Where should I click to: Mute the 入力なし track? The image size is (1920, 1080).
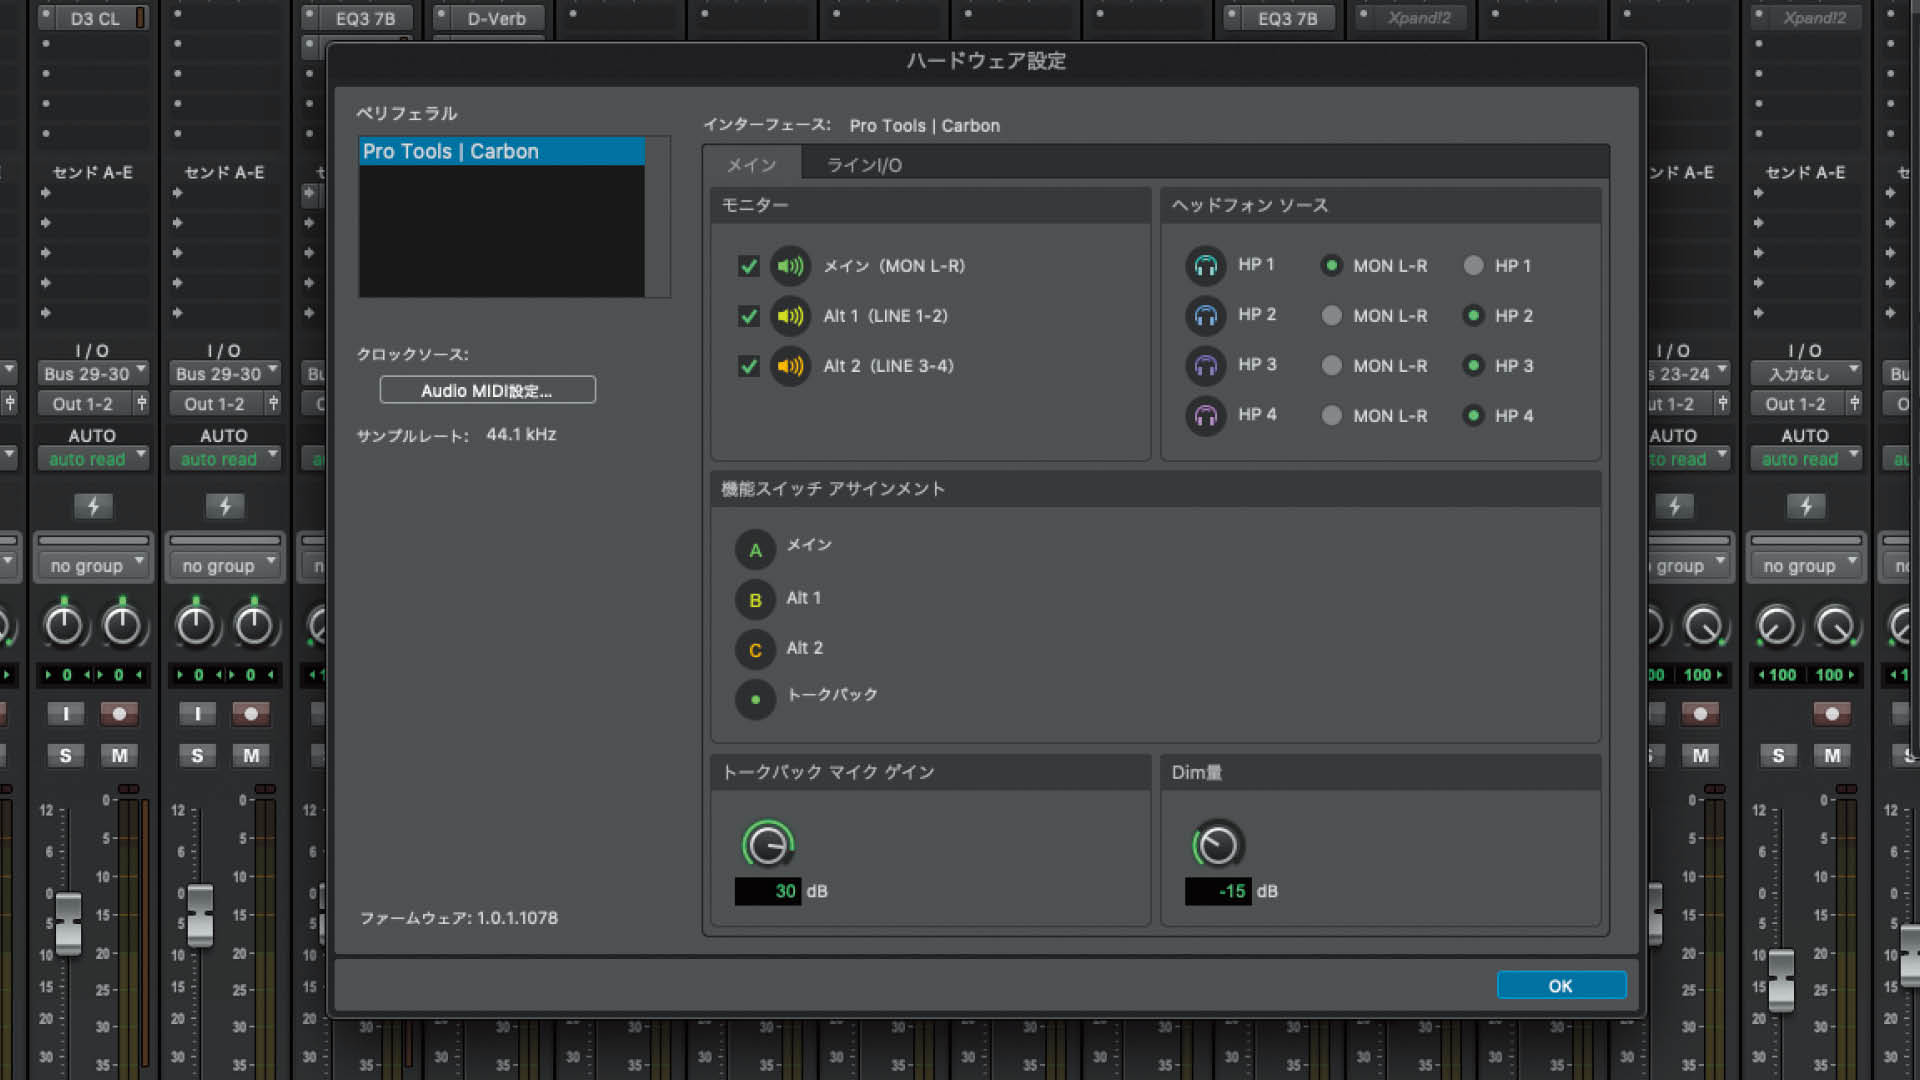tap(1832, 755)
